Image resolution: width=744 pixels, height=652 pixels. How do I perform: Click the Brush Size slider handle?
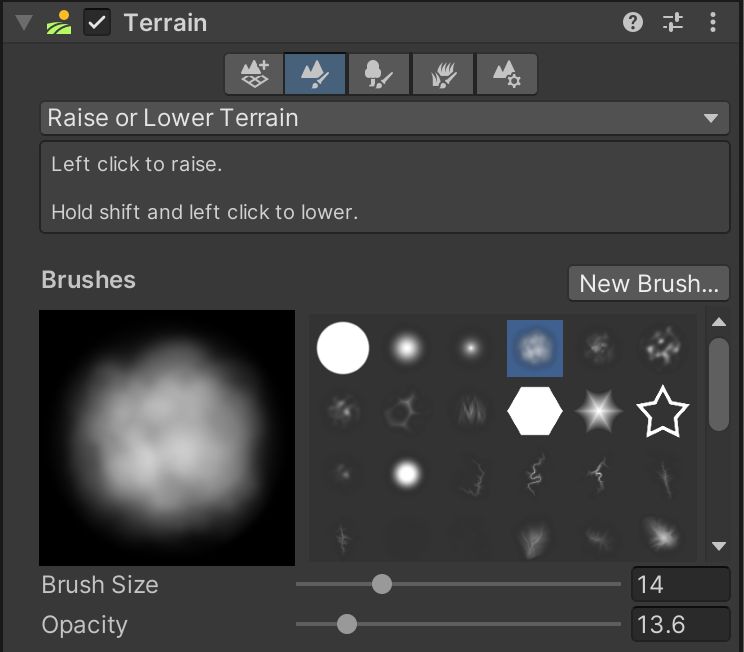click(x=382, y=584)
